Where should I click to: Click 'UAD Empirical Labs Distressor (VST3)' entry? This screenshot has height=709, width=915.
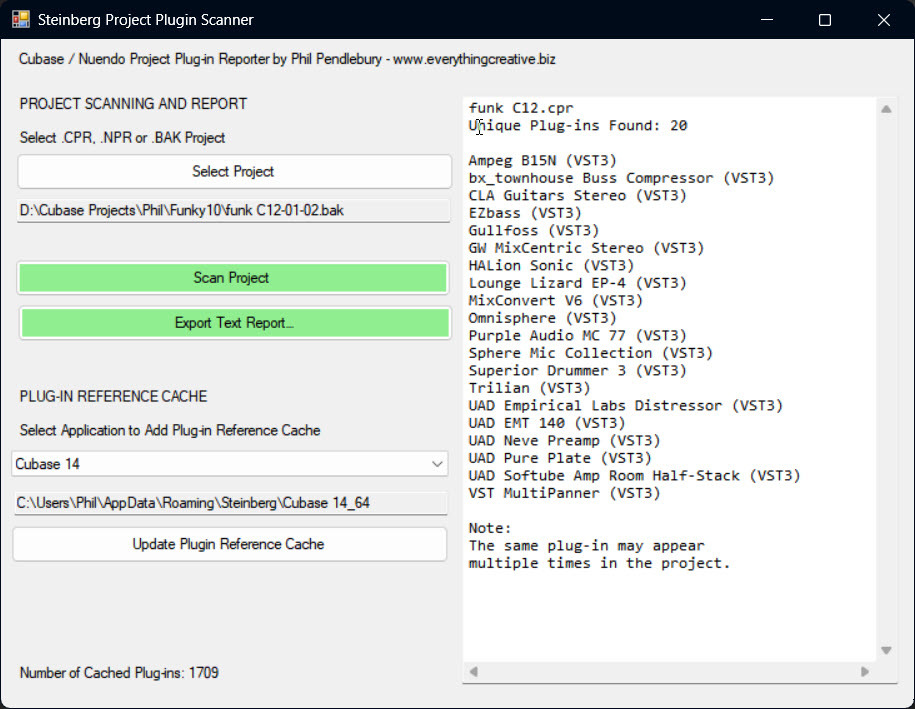click(x=626, y=406)
